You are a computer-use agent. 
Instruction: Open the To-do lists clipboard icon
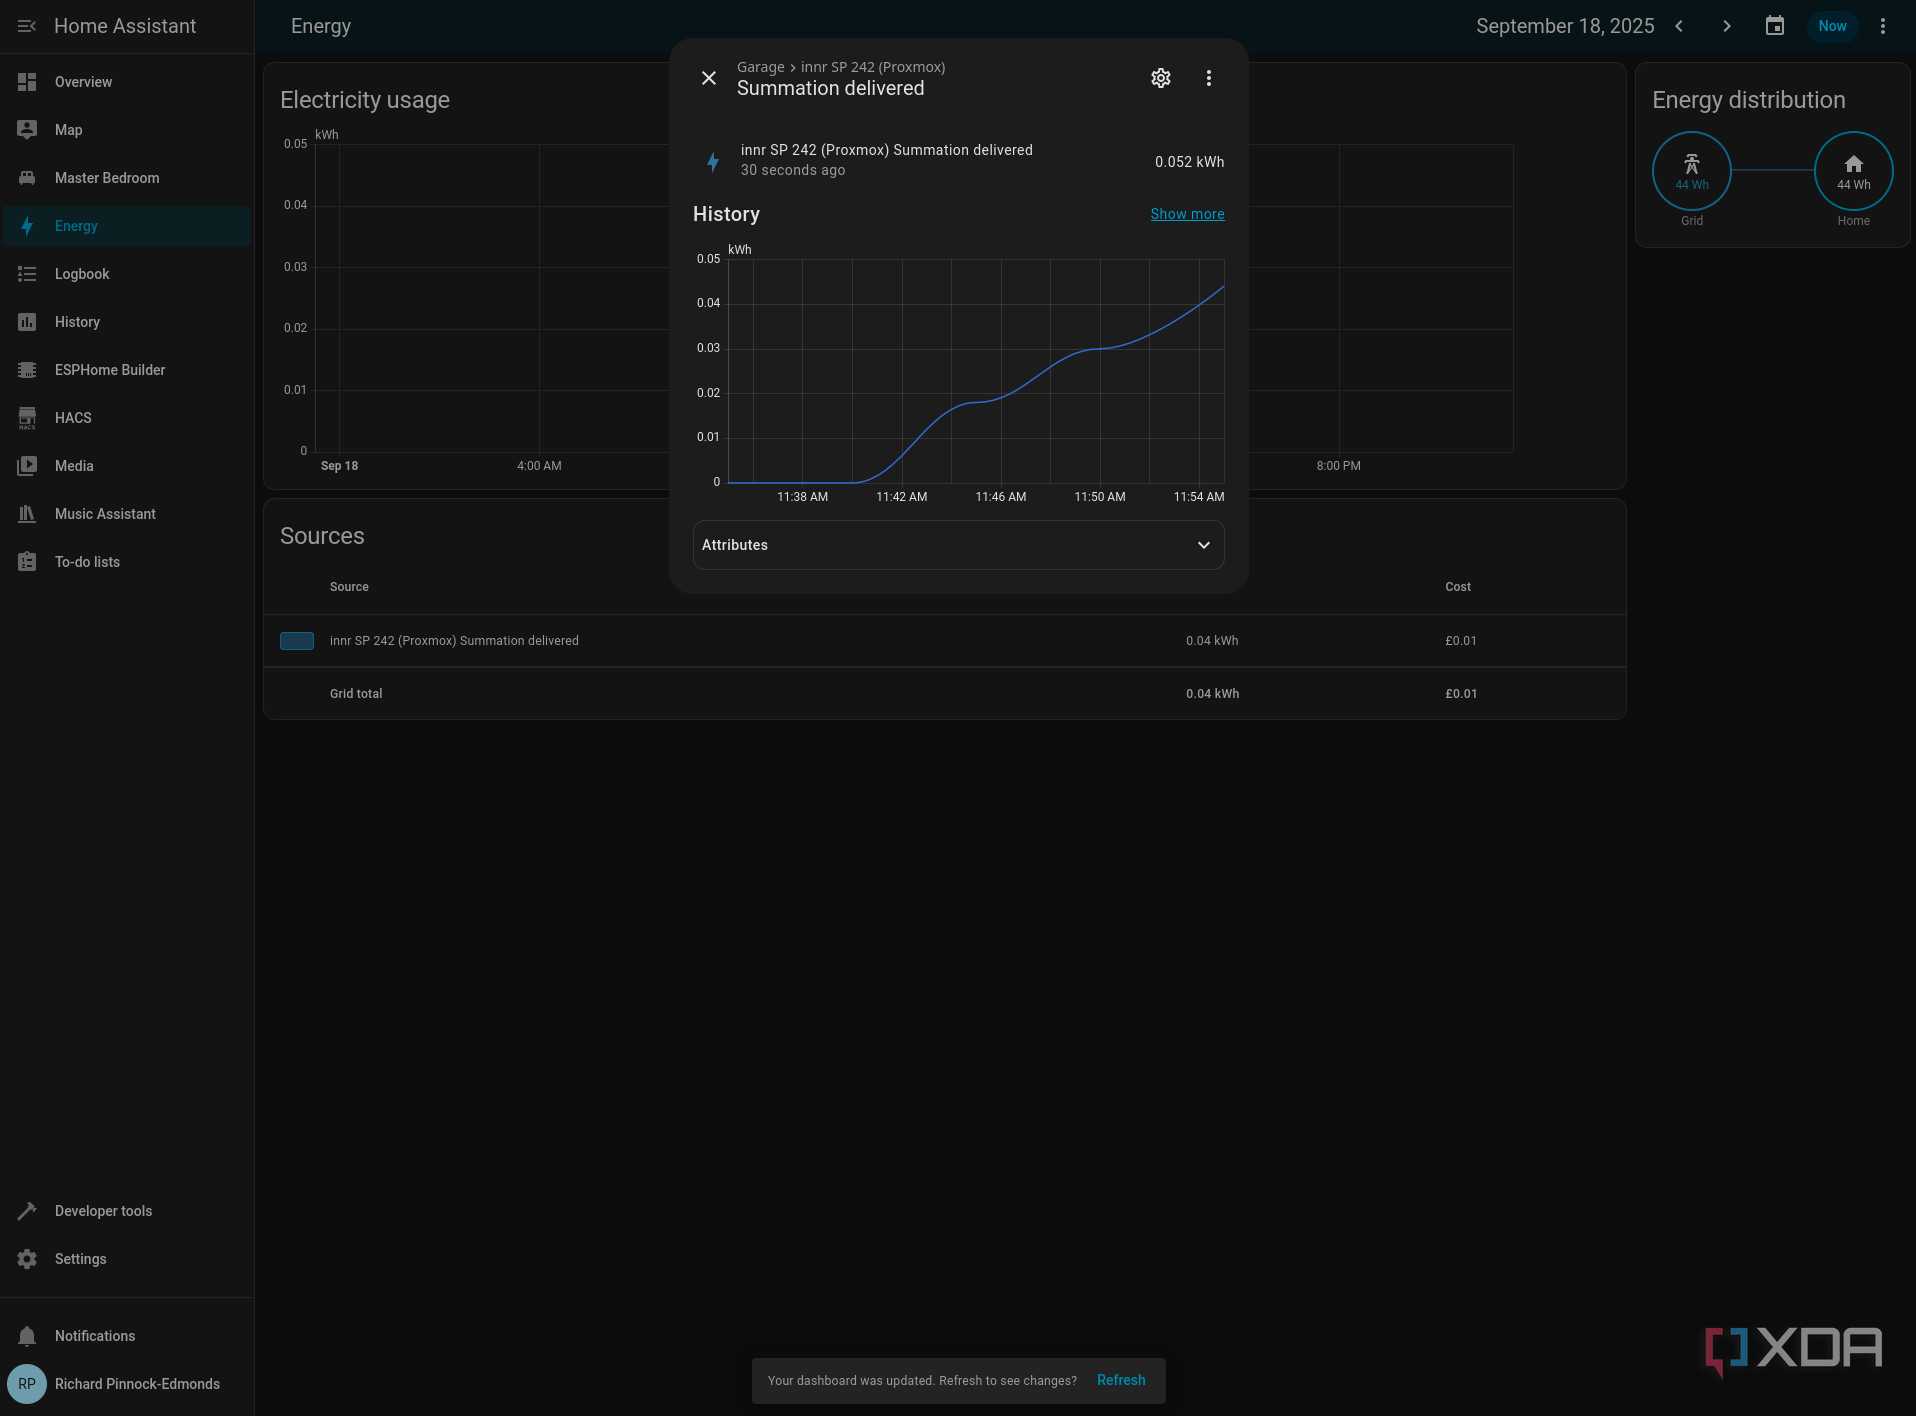27,562
